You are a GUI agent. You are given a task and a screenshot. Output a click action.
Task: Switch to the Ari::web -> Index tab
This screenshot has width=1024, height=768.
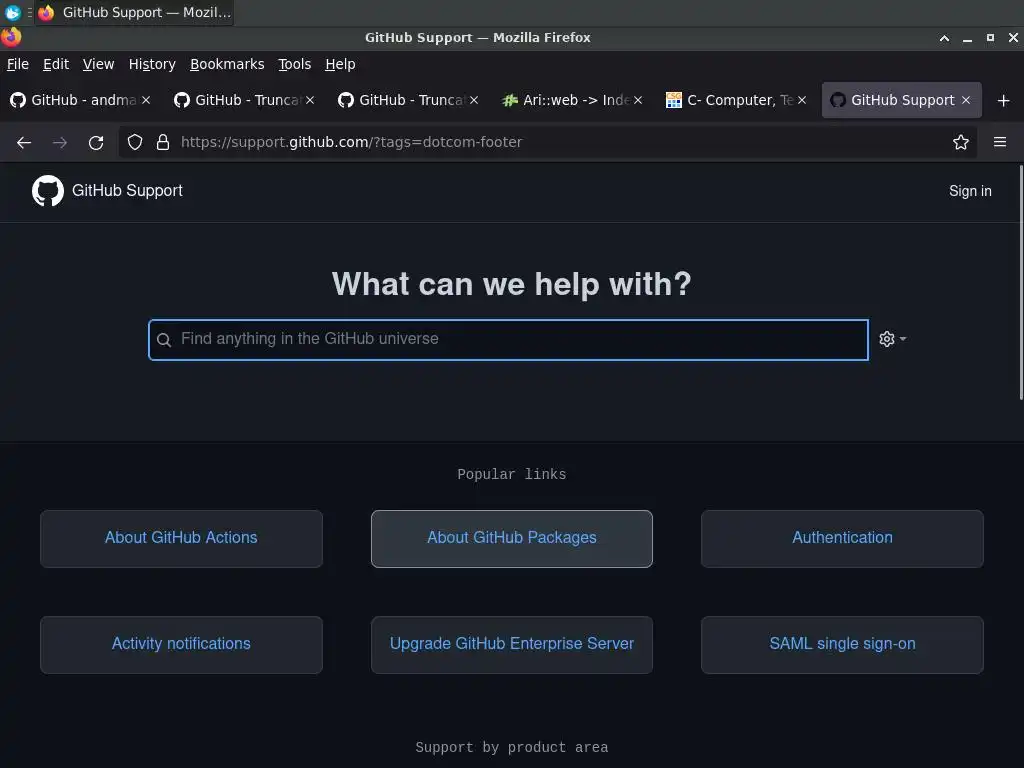tap(573, 100)
